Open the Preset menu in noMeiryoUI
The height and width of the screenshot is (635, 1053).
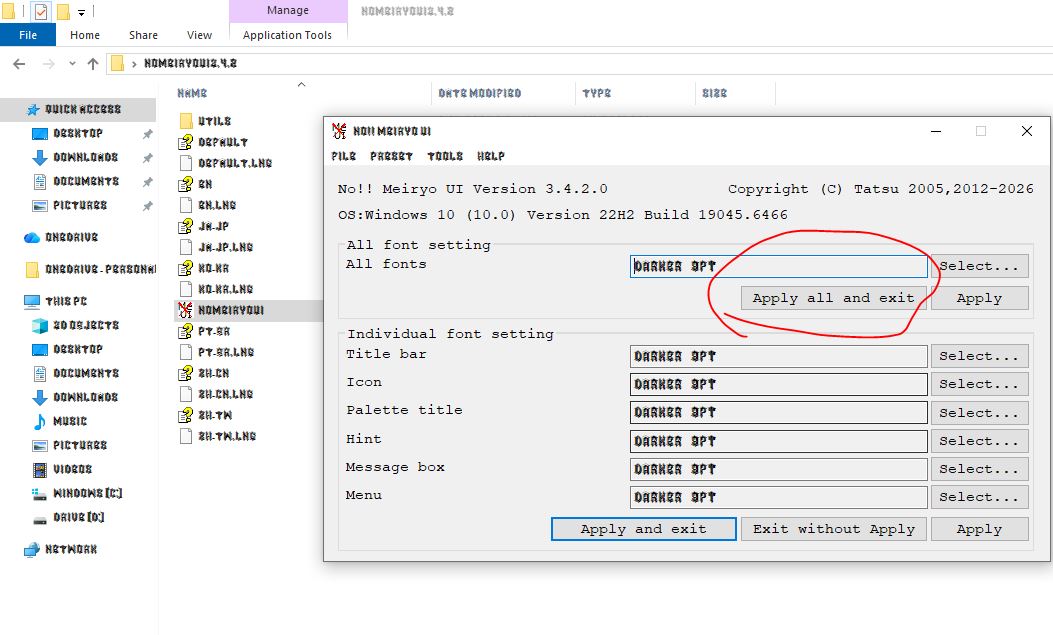point(391,156)
